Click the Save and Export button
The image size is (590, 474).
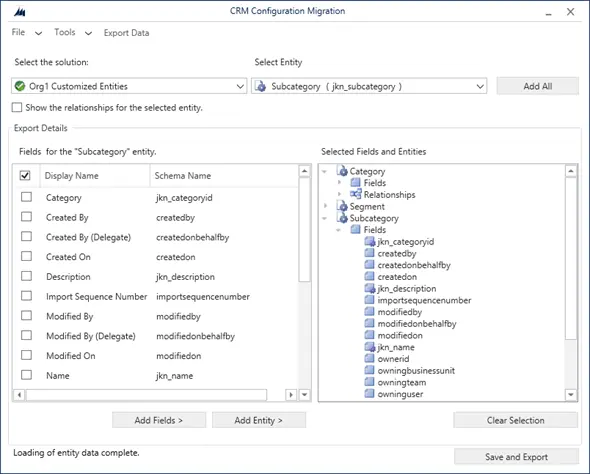pyautogui.click(x=516, y=457)
